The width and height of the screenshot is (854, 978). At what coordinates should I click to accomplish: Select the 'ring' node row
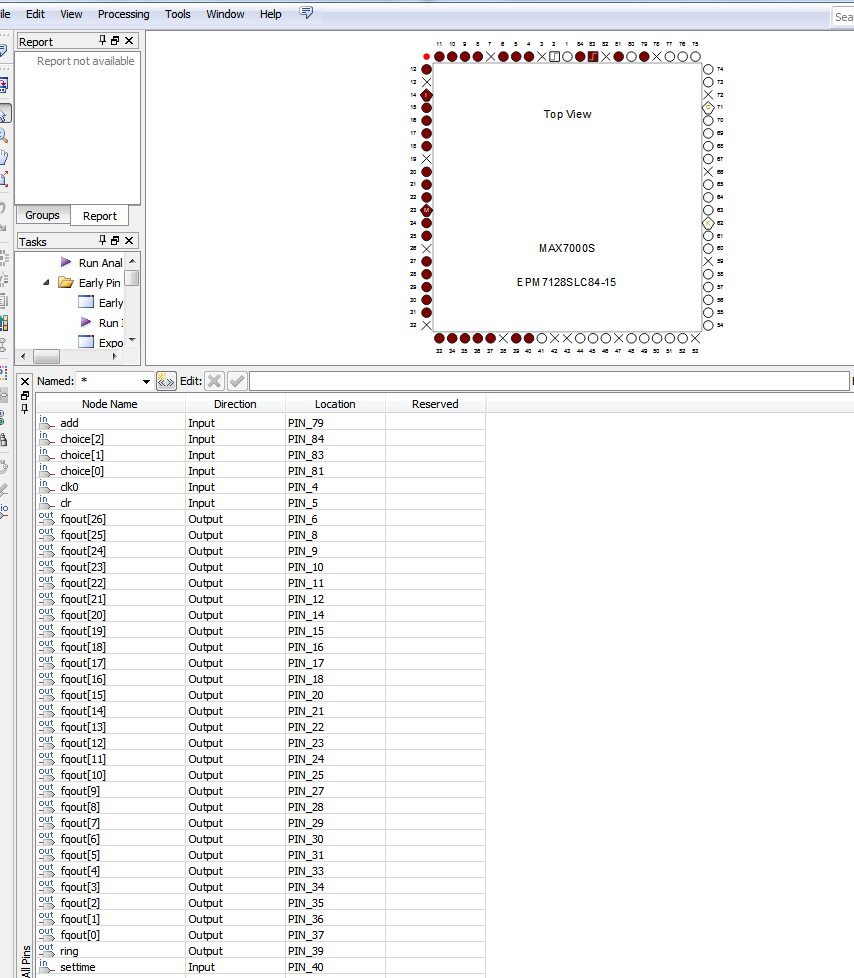[x=261, y=951]
